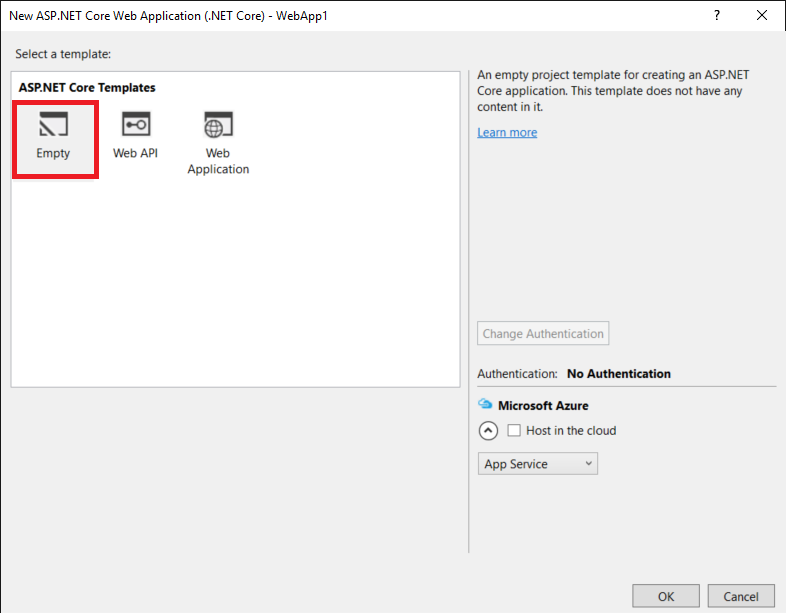The height and width of the screenshot is (613, 786).
Task: Close the New ASP.NET Core dialog
Action: point(763,16)
